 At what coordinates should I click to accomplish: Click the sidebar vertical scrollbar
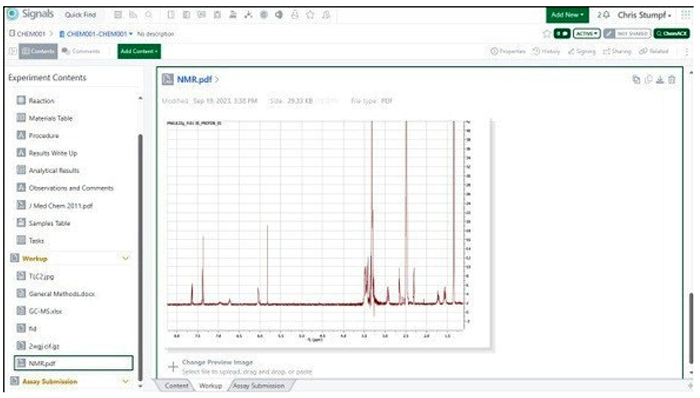(140, 257)
